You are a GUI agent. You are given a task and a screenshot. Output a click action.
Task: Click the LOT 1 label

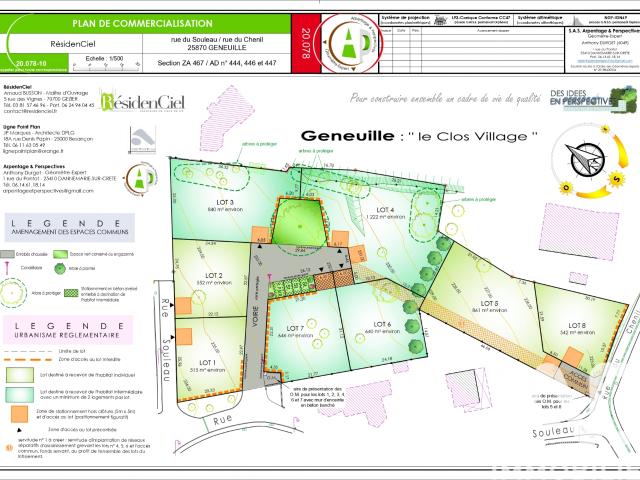pyautogui.click(x=207, y=363)
